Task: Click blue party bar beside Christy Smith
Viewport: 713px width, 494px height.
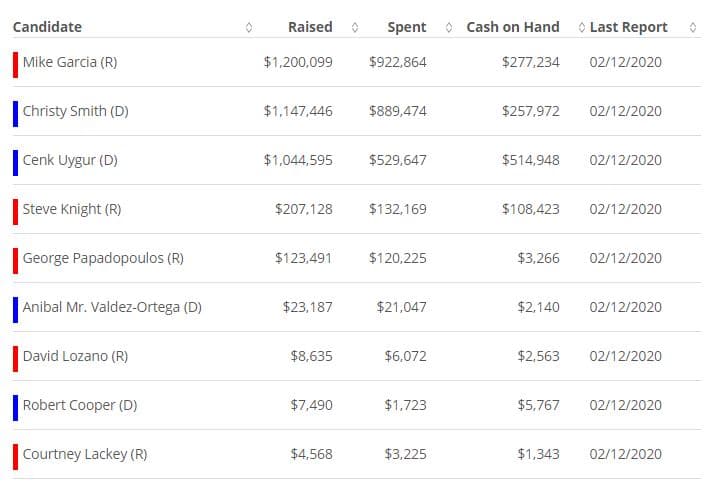Action: pyautogui.click(x=15, y=112)
